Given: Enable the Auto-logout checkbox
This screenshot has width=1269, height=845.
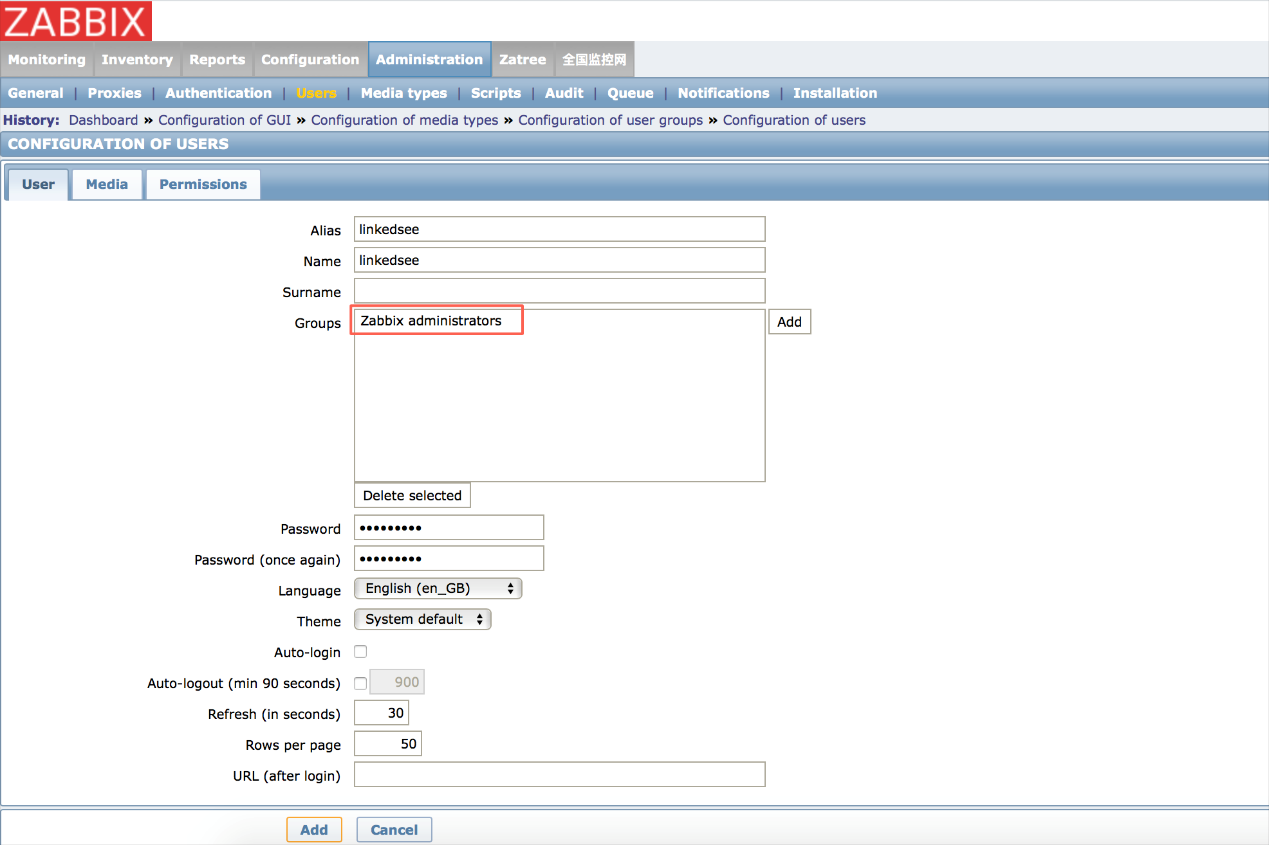Looking at the screenshot, I should click(361, 684).
